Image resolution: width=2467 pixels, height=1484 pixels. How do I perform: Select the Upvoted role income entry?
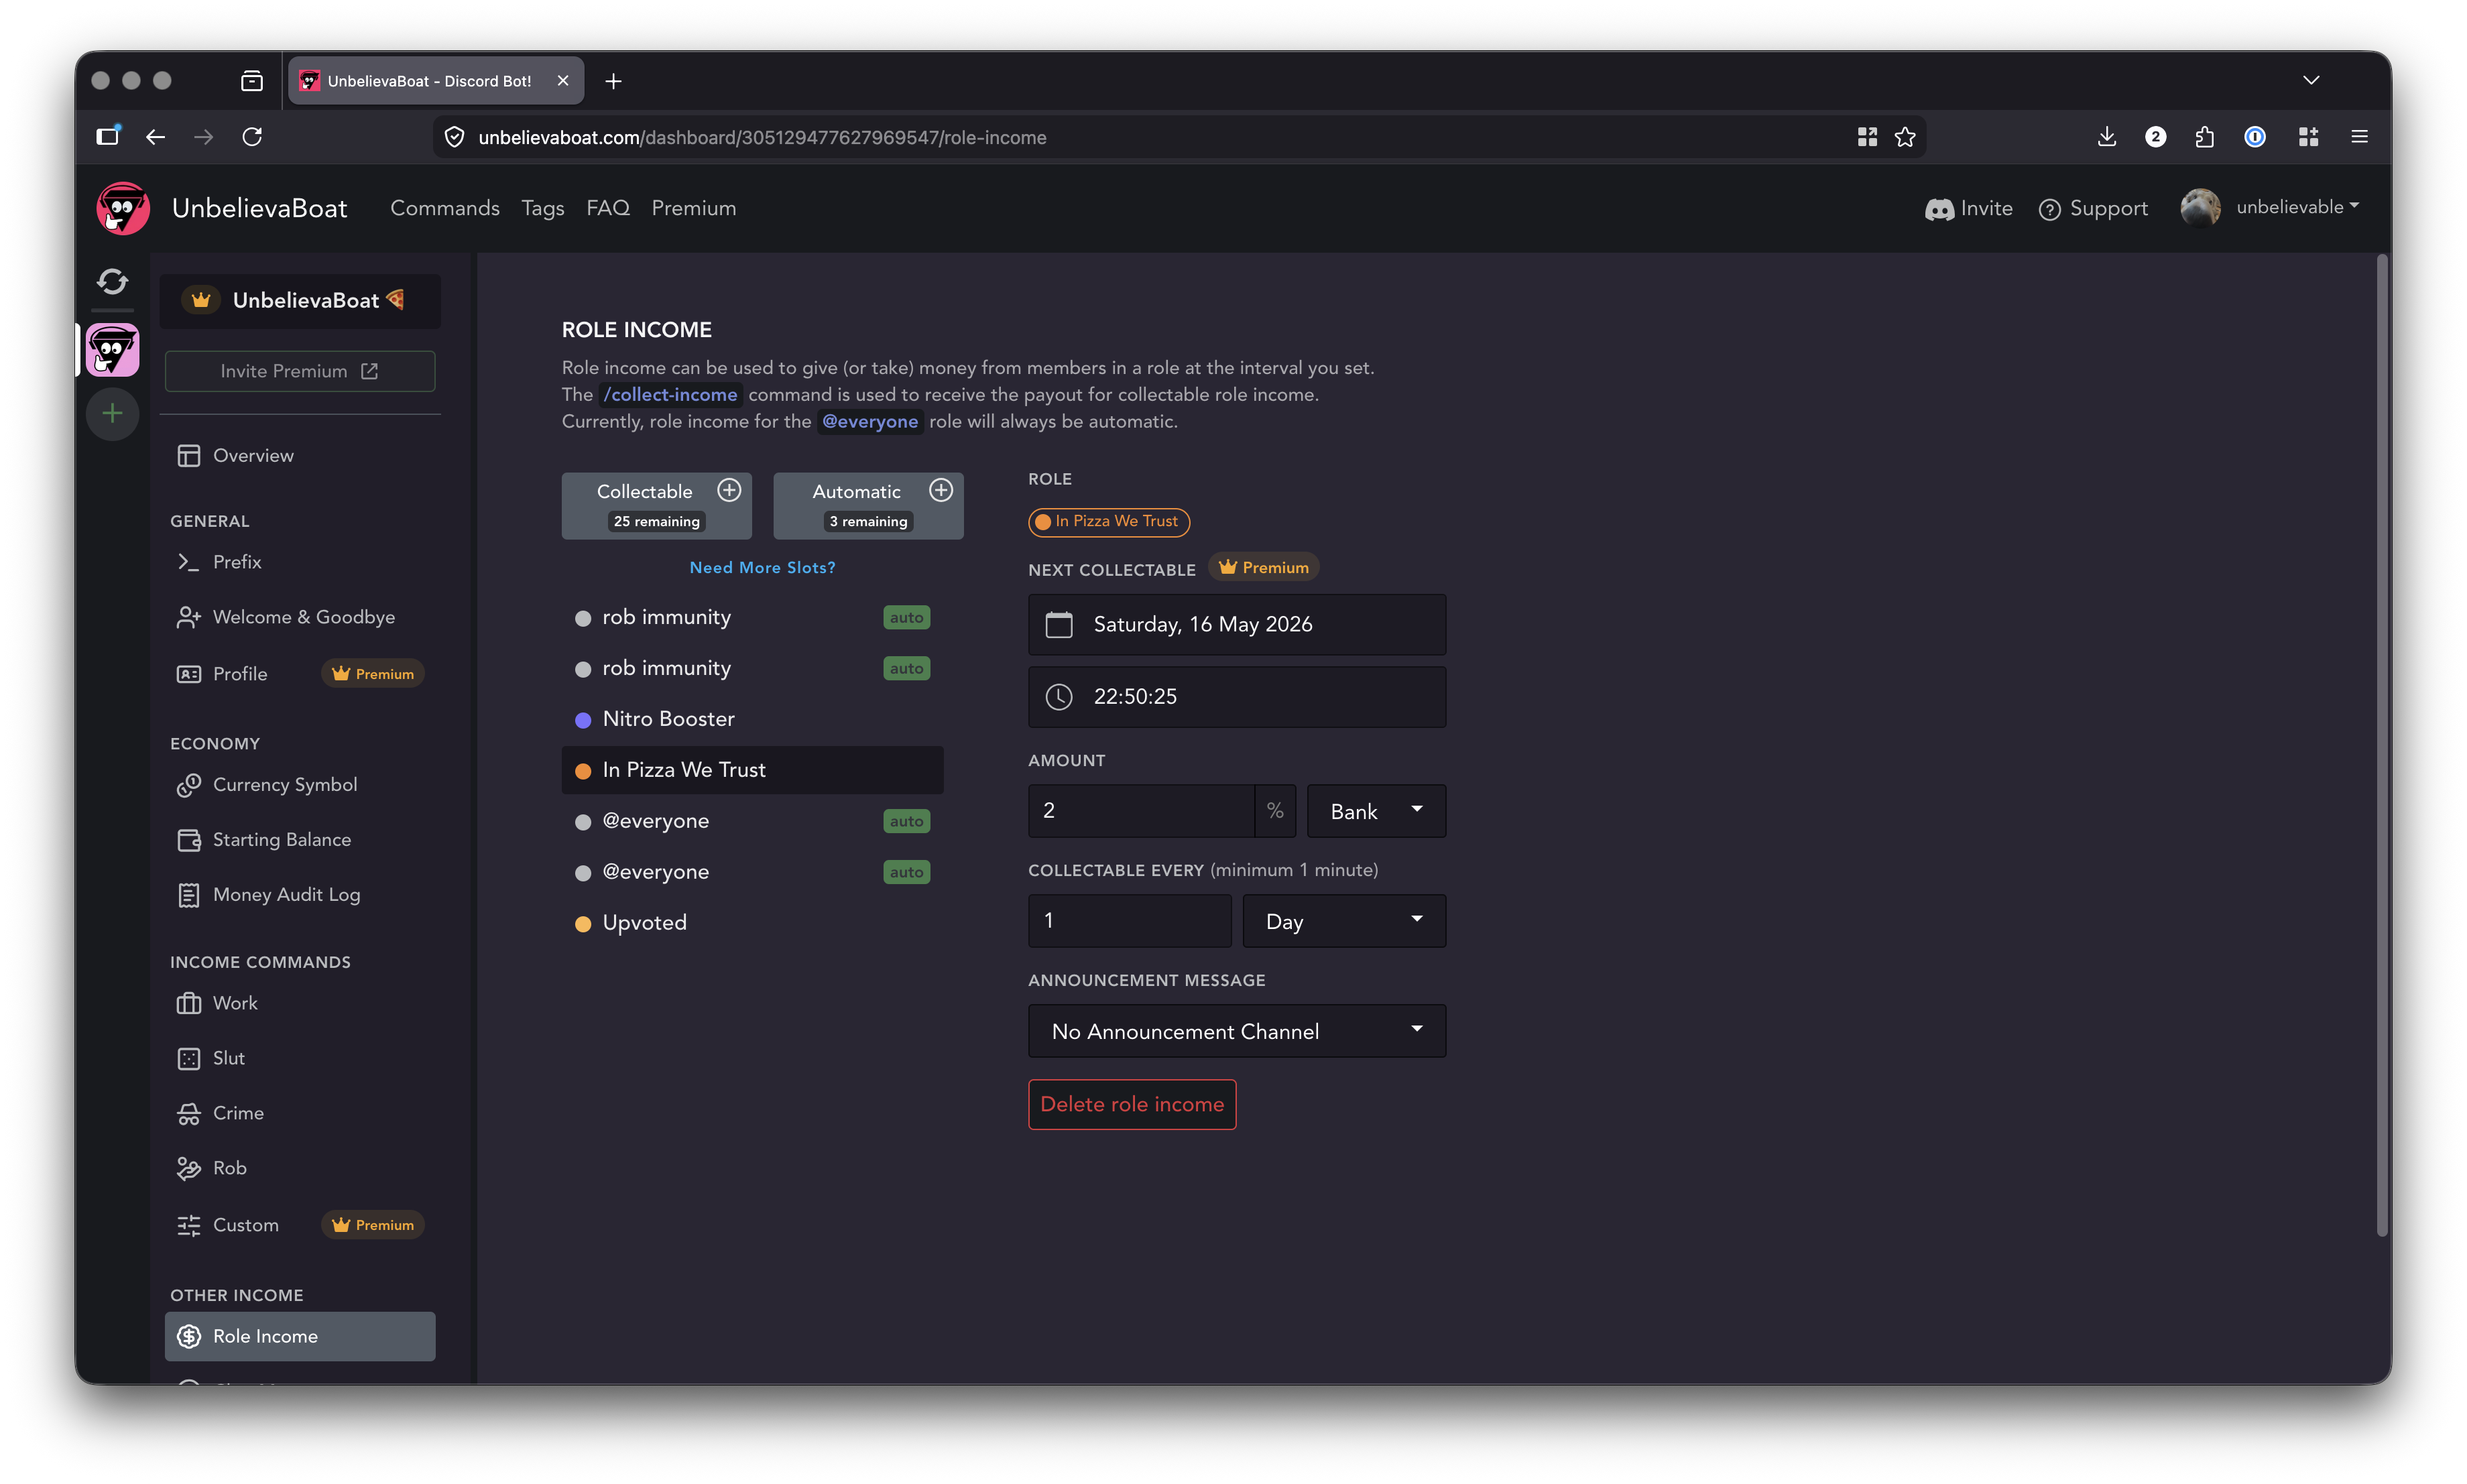tap(752, 923)
